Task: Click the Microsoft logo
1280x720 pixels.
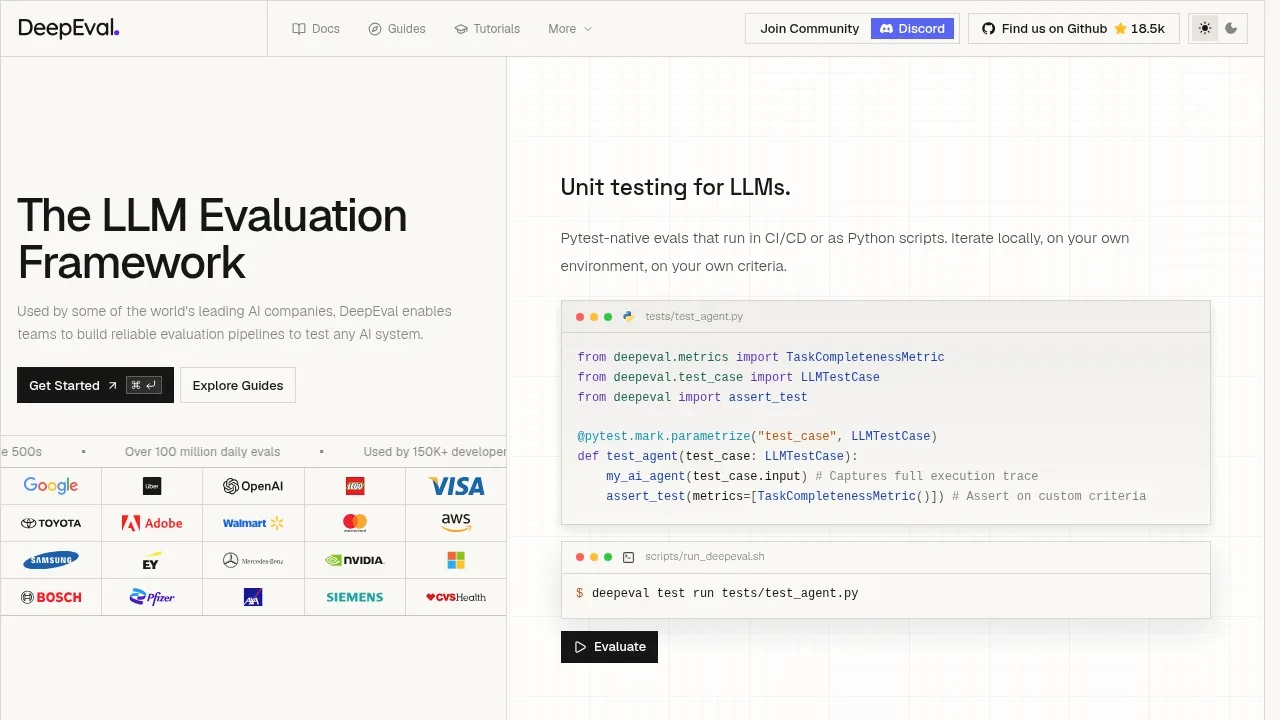Action: pyautogui.click(x=456, y=560)
